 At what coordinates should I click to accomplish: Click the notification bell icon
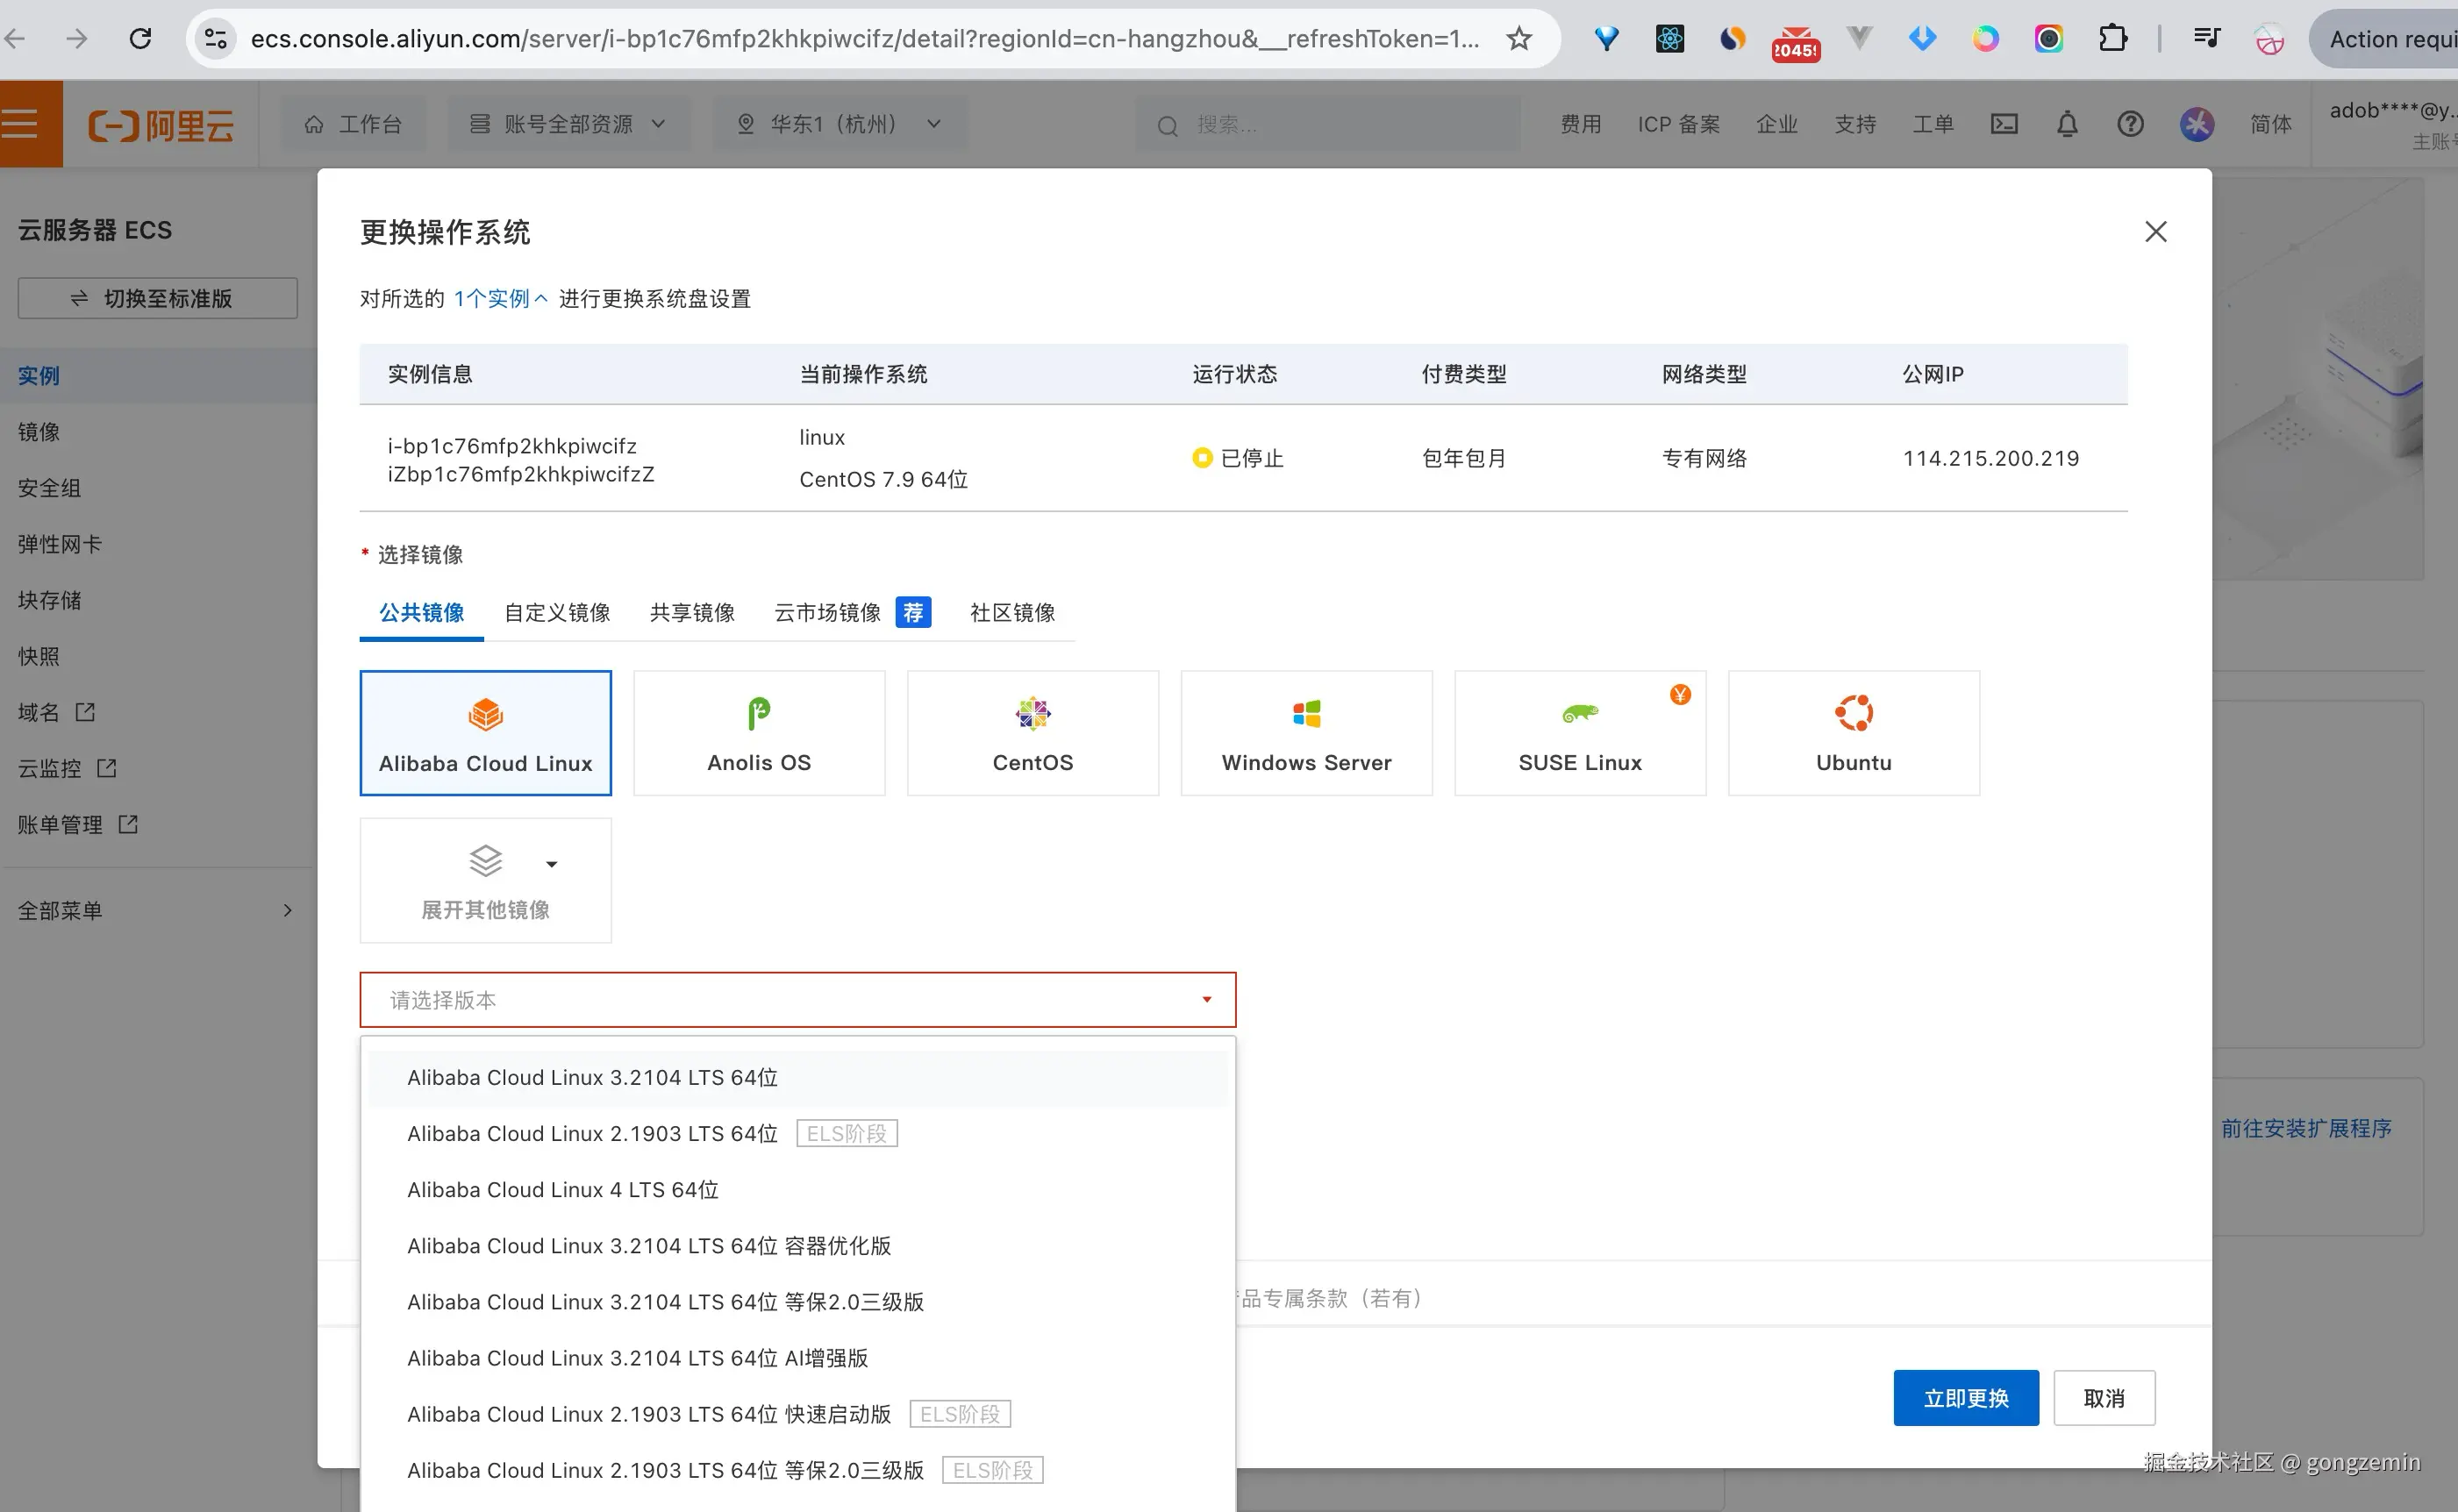[2067, 124]
